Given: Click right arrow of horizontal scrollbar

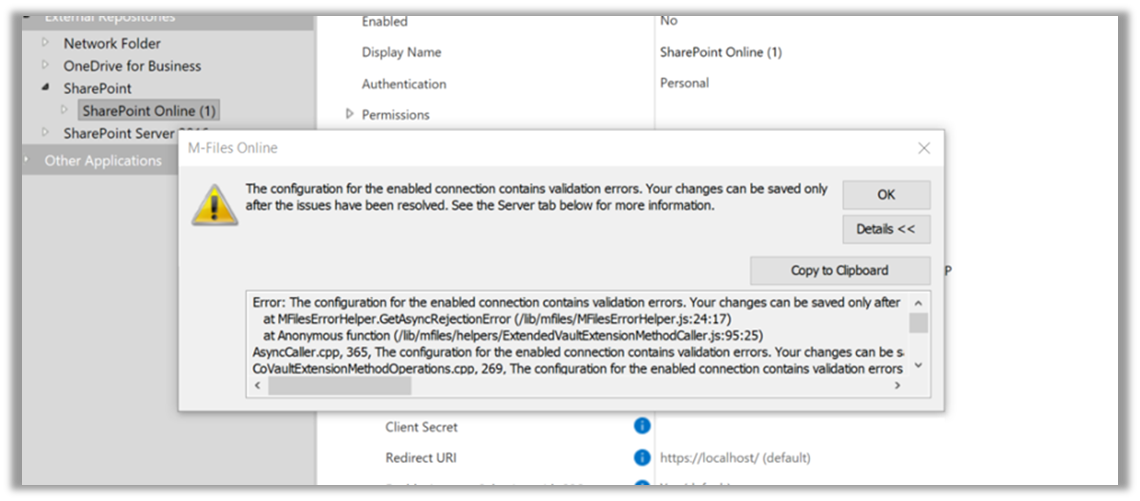Looking at the screenshot, I should click(897, 386).
